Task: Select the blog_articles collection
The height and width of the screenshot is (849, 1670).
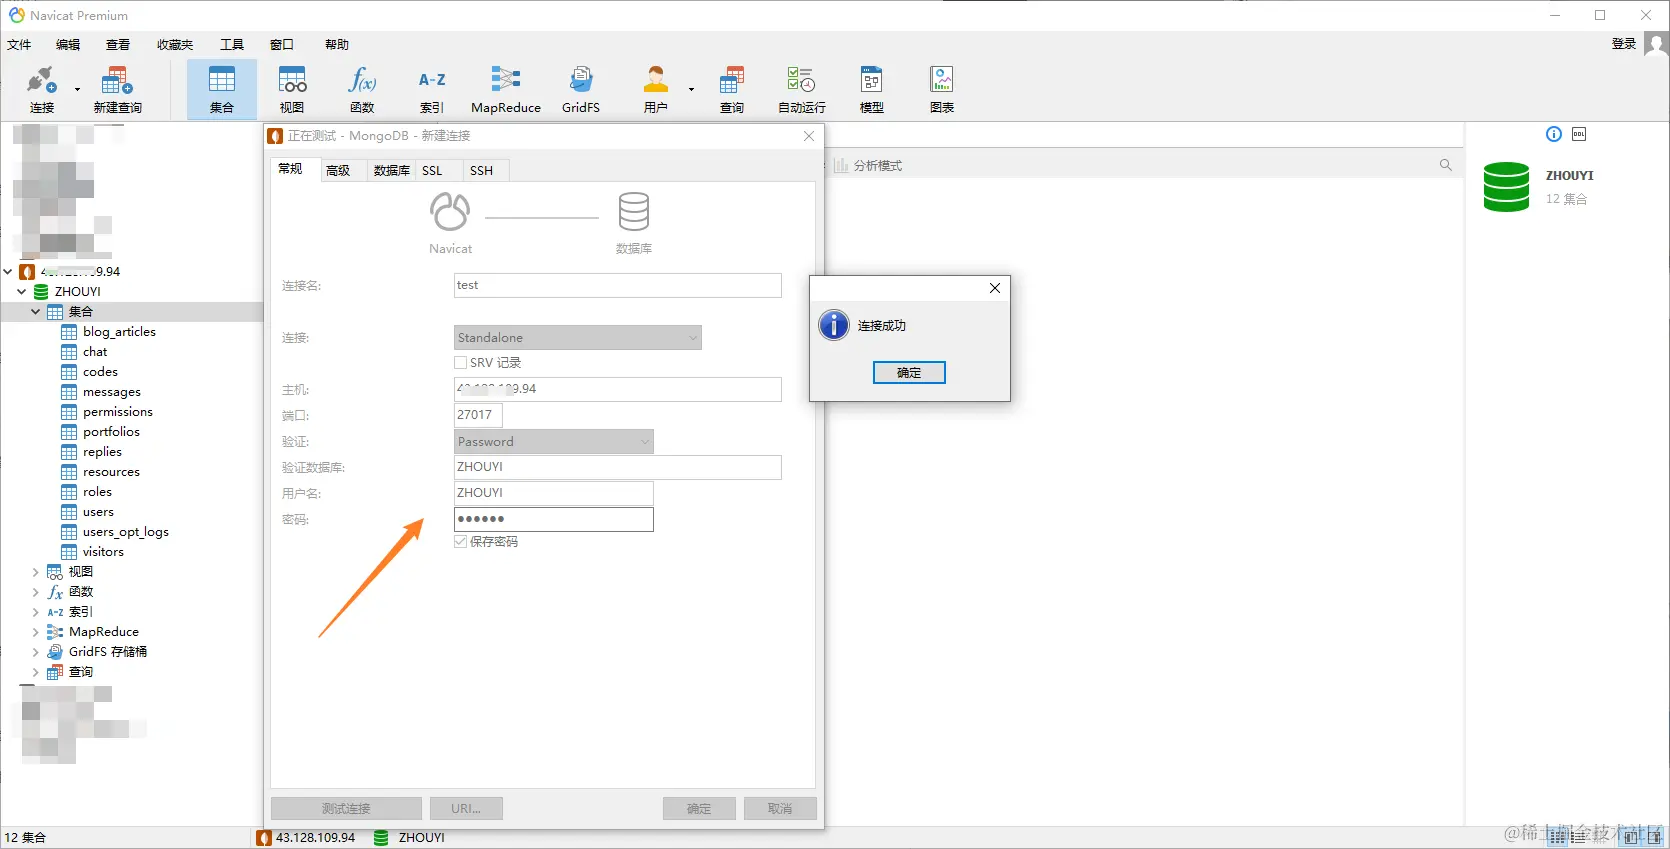Action: tap(119, 332)
